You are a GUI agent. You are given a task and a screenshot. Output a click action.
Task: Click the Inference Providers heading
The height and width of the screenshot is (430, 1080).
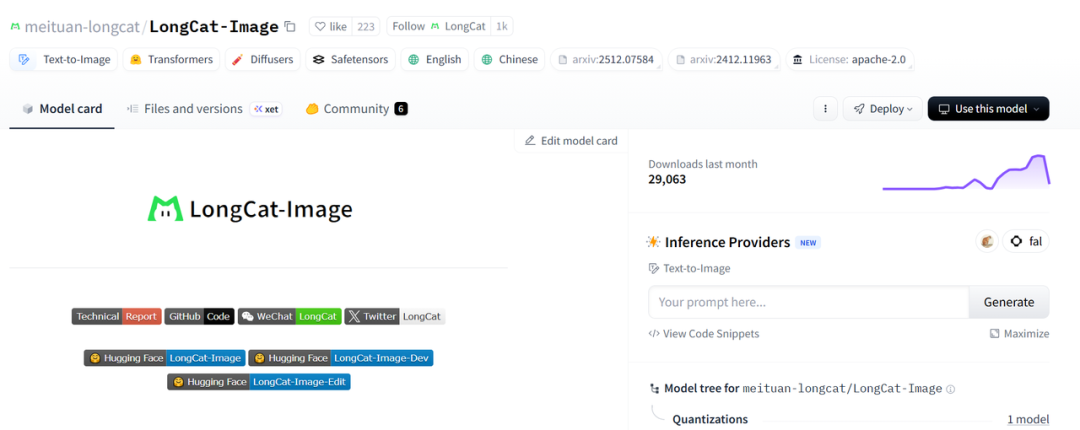[727, 243]
